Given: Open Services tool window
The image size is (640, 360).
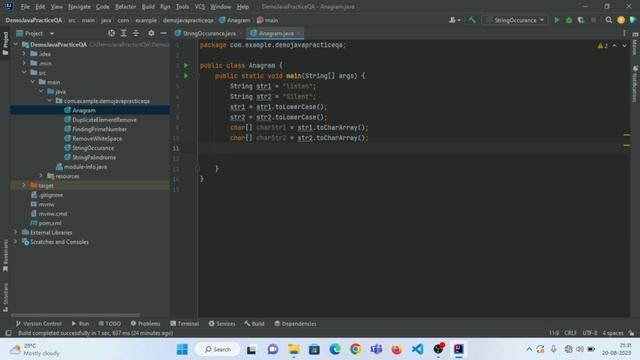Looking at the screenshot, I should 222,323.
